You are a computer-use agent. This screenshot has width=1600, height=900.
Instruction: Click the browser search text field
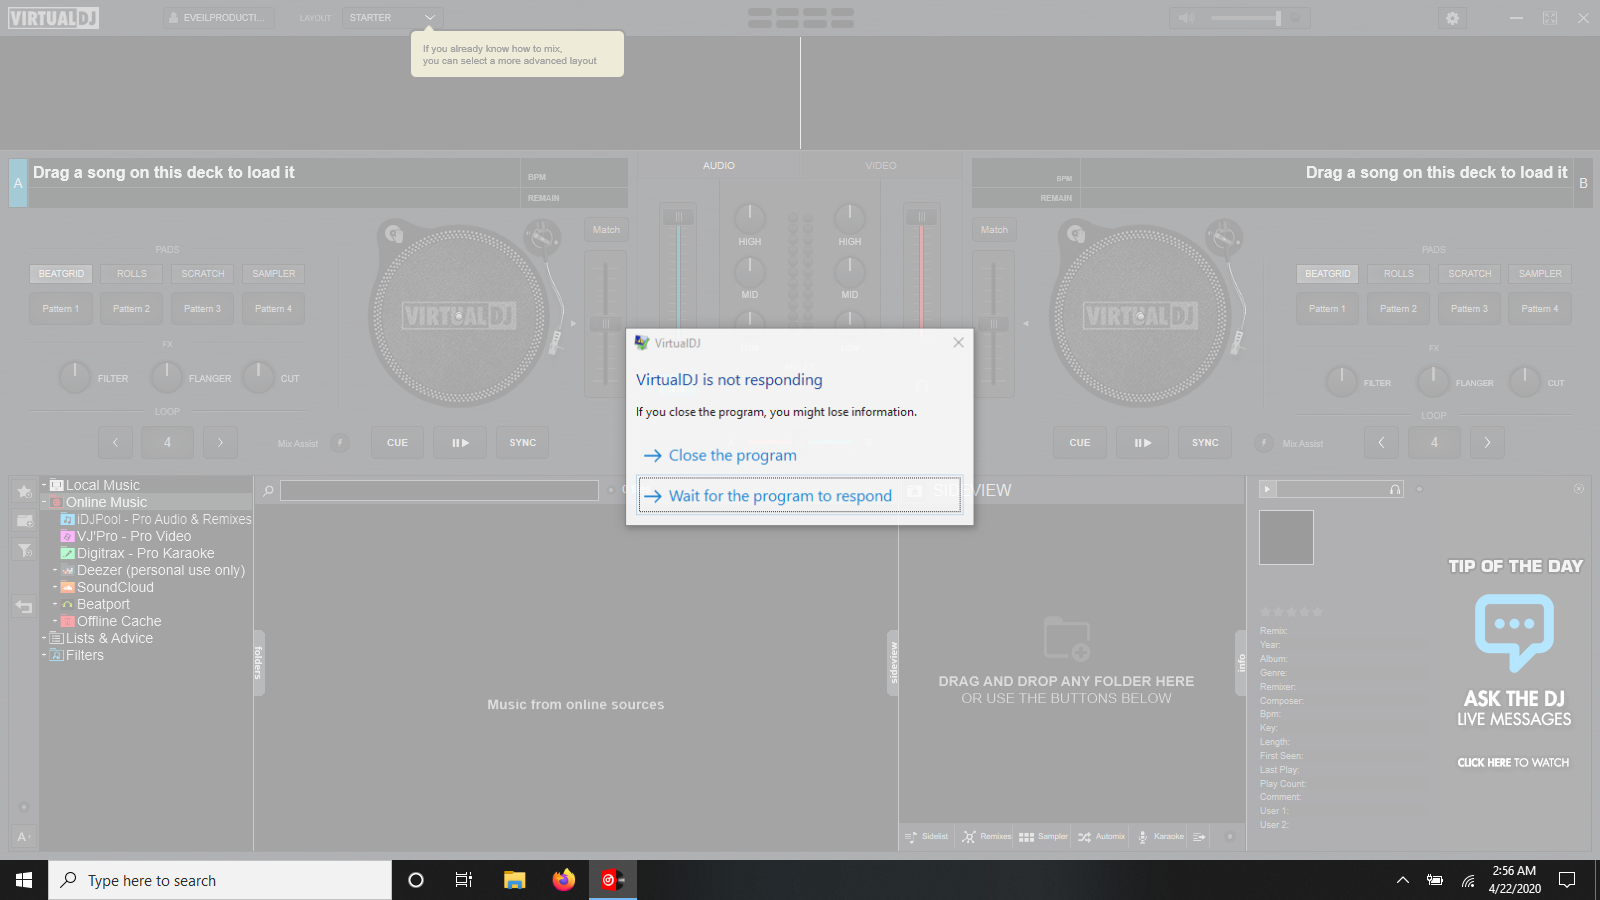tap(439, 491)
